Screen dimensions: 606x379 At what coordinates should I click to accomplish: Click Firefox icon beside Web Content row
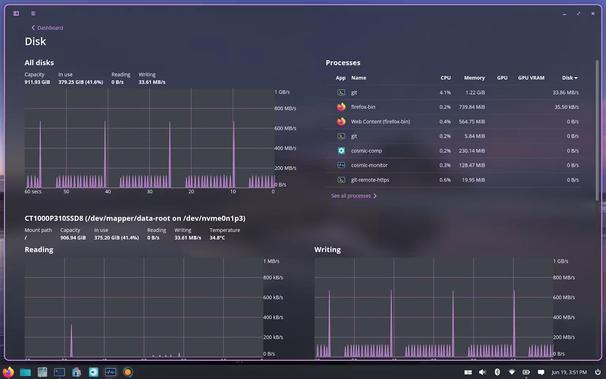[x=341, y=122]
